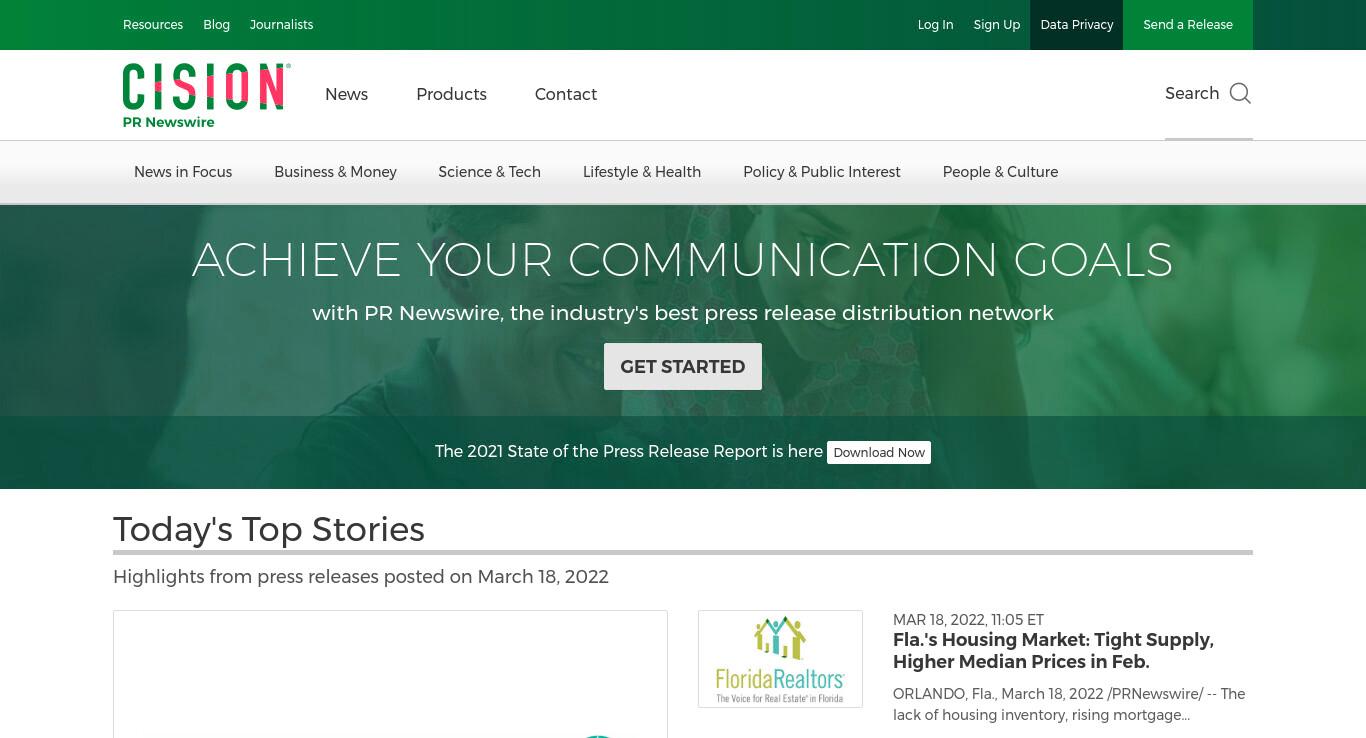Click the Download Now button

(879, 452)
